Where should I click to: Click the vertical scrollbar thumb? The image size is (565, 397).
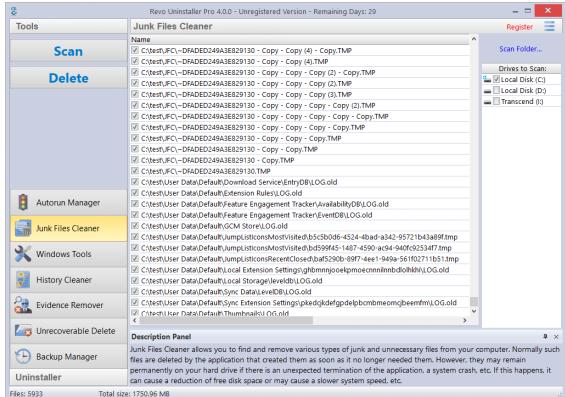(474, 301)
